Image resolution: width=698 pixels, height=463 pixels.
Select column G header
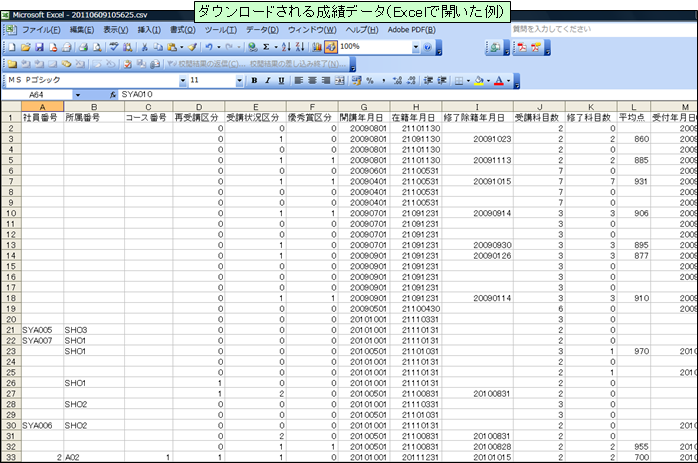[364, 107]
